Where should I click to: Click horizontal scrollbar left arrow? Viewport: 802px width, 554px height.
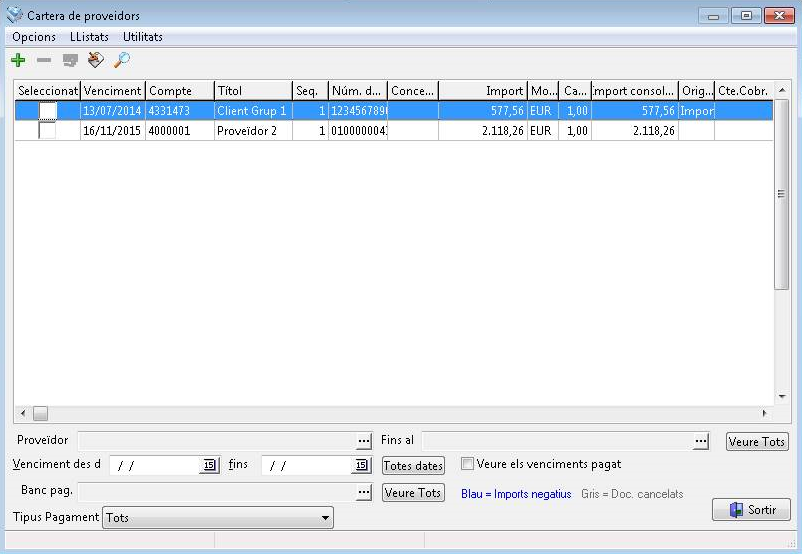point(23,413)
